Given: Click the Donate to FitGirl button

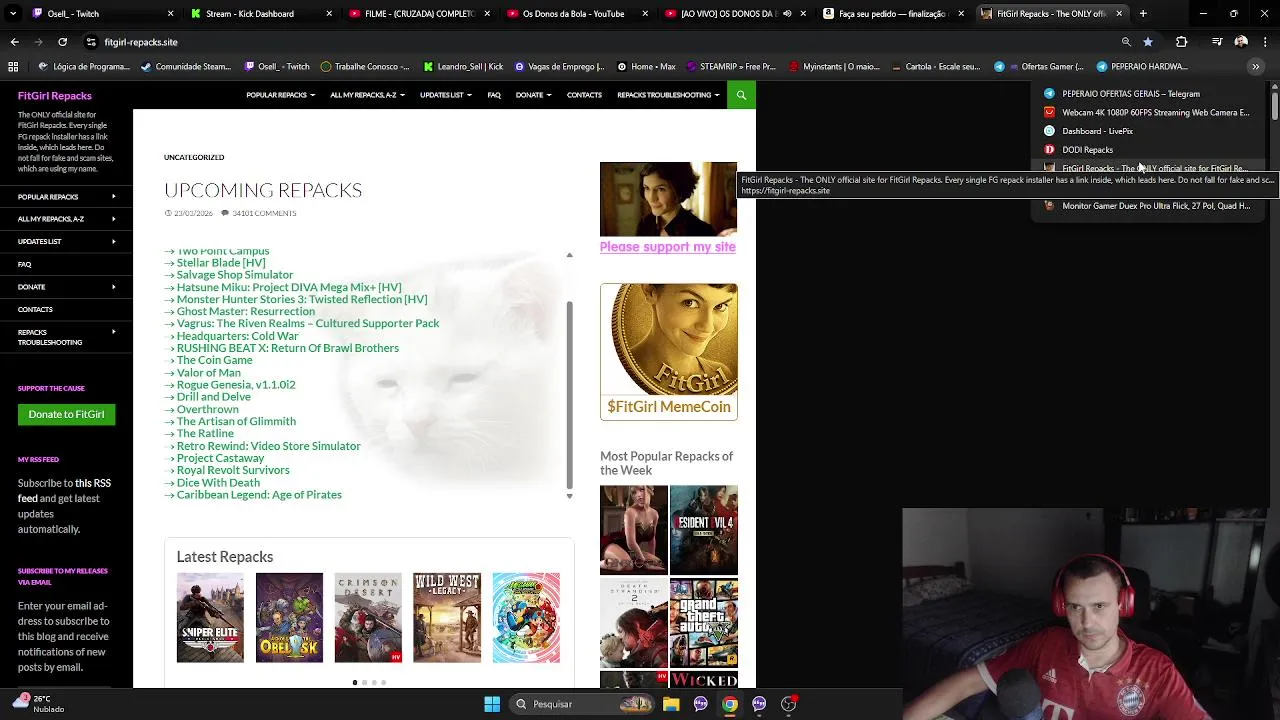Looking at the screenshot, I should [x=66, y=414].
